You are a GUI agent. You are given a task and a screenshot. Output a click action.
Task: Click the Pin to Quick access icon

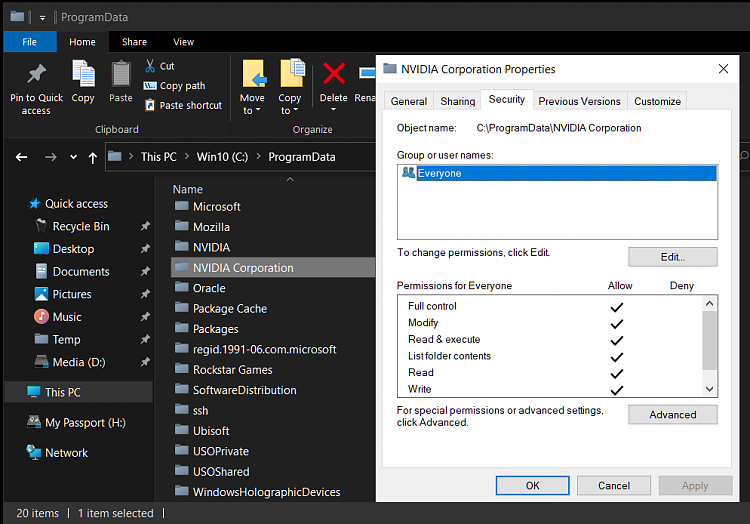click(36, 73)
